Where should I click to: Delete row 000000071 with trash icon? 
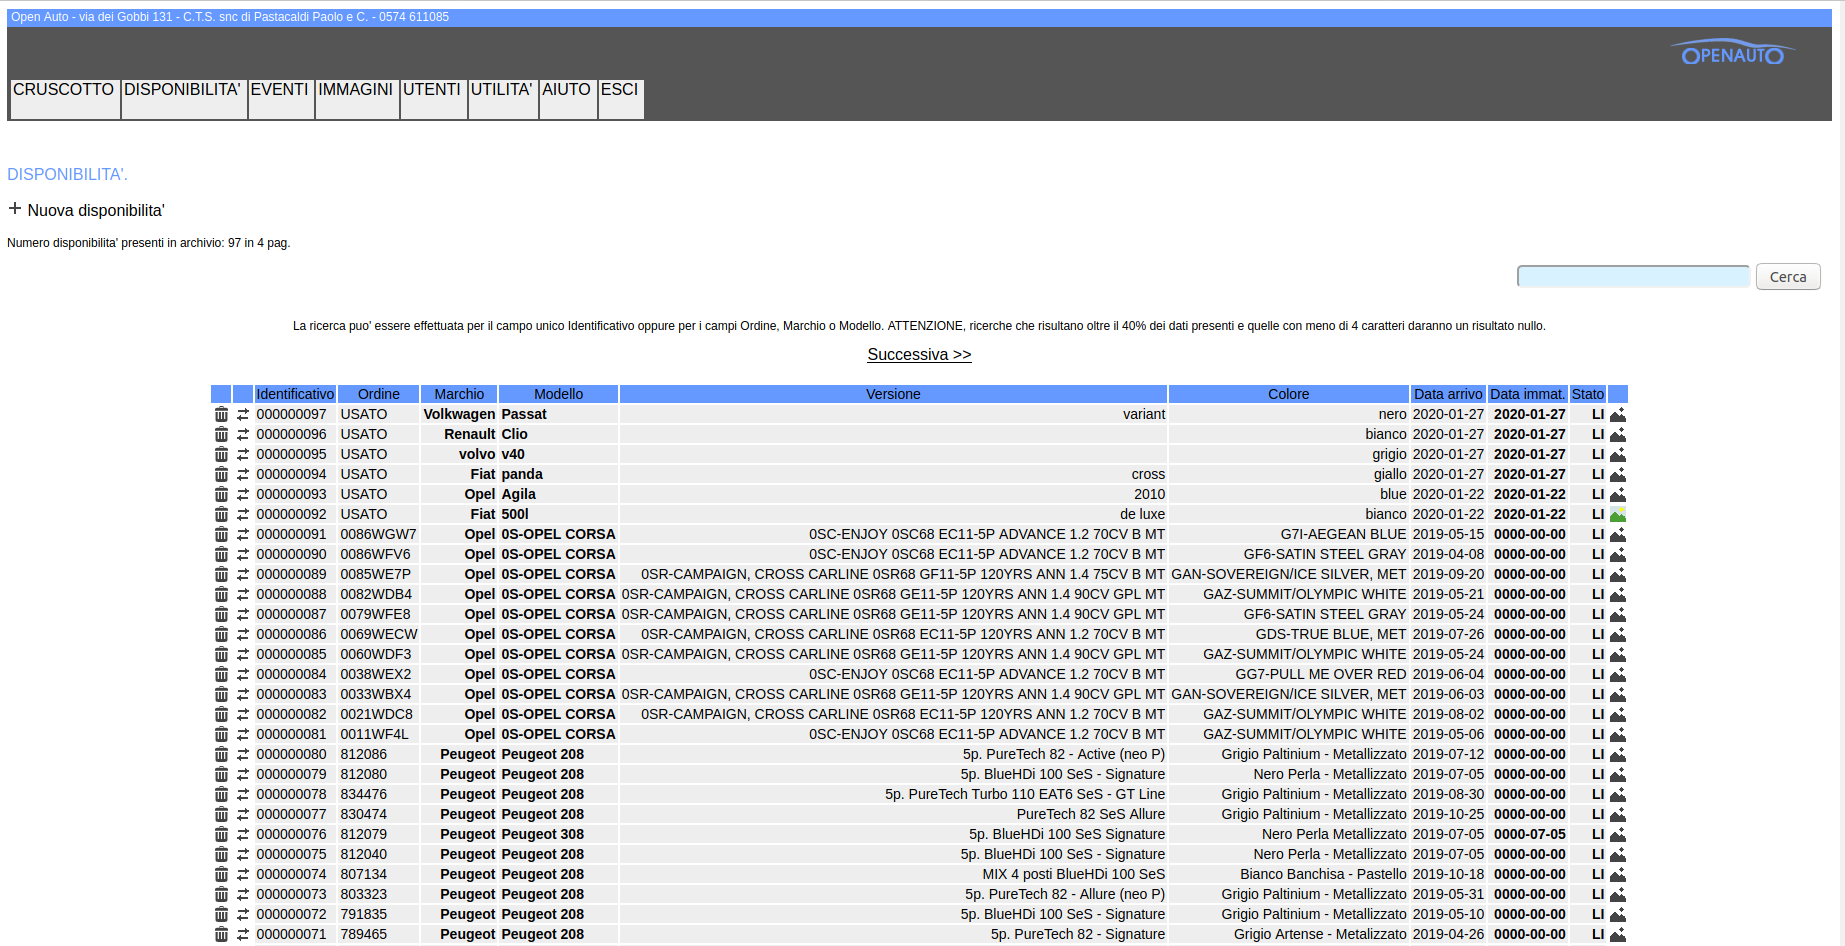(221, 934)
